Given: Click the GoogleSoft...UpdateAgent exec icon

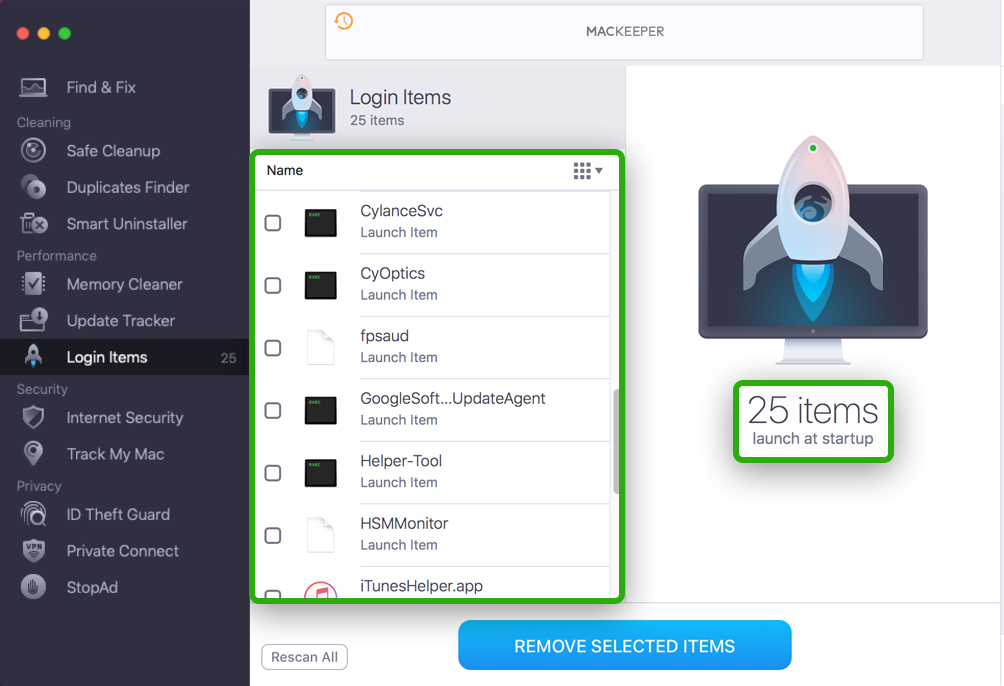Looking at the screenshot, I should [320, 411].
